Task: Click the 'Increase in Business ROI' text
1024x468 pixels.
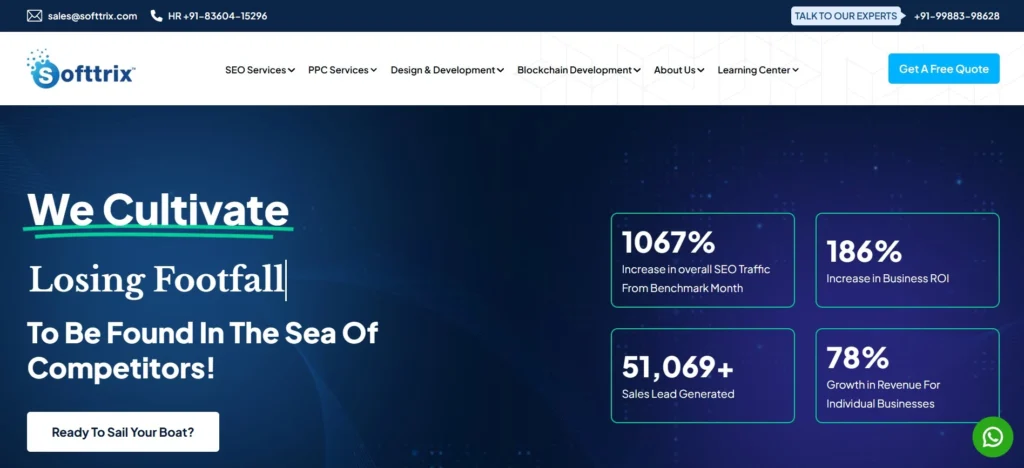Action: pyautogui.click(x=888, y=279)
